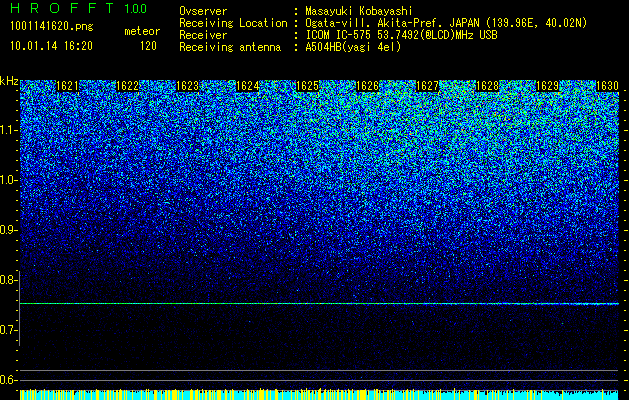Select the filename 1001141620.png
629x400 pixels.
[x=52, y=27]
